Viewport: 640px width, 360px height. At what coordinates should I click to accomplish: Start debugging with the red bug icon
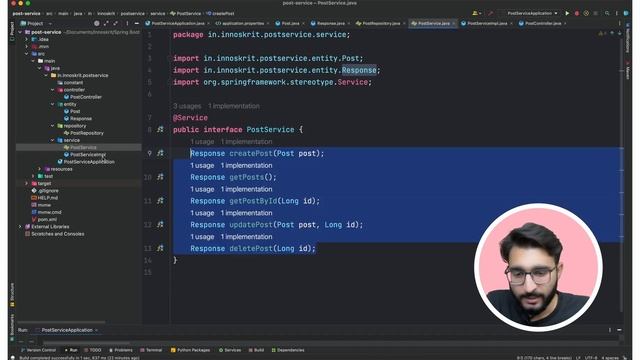point(577,13)
